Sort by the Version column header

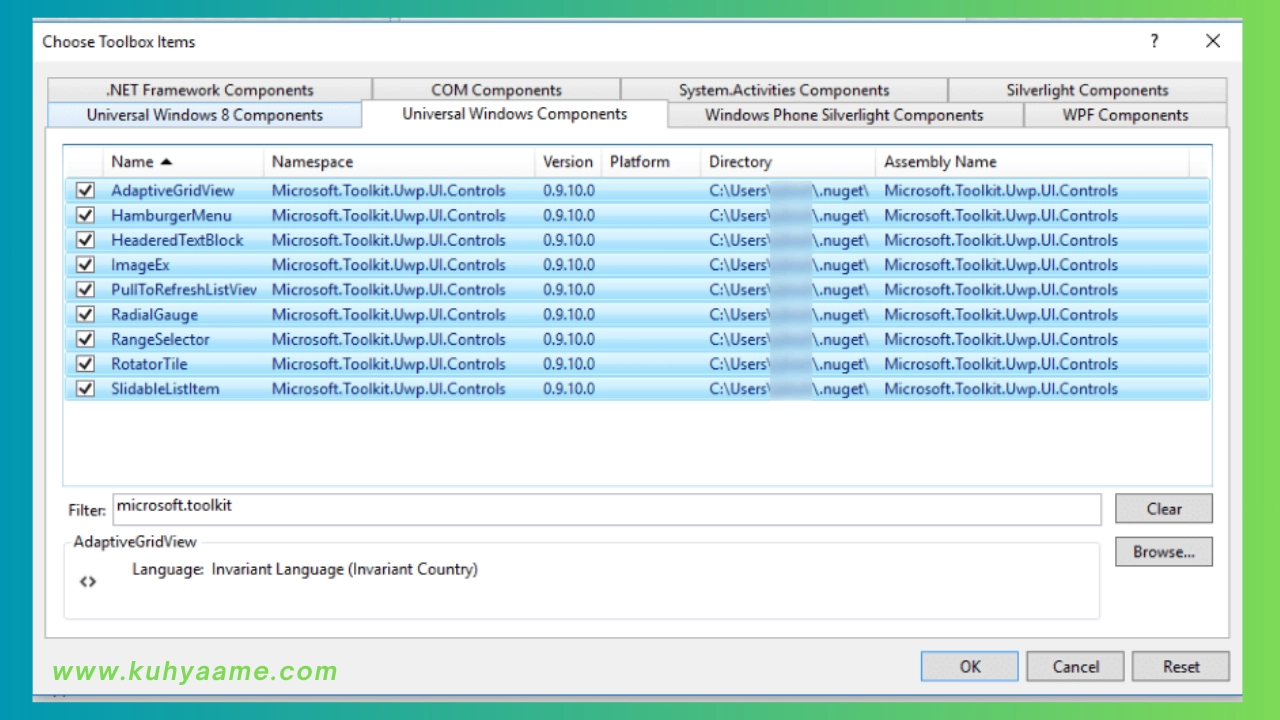pyautogui.click(x=568, y=162)
